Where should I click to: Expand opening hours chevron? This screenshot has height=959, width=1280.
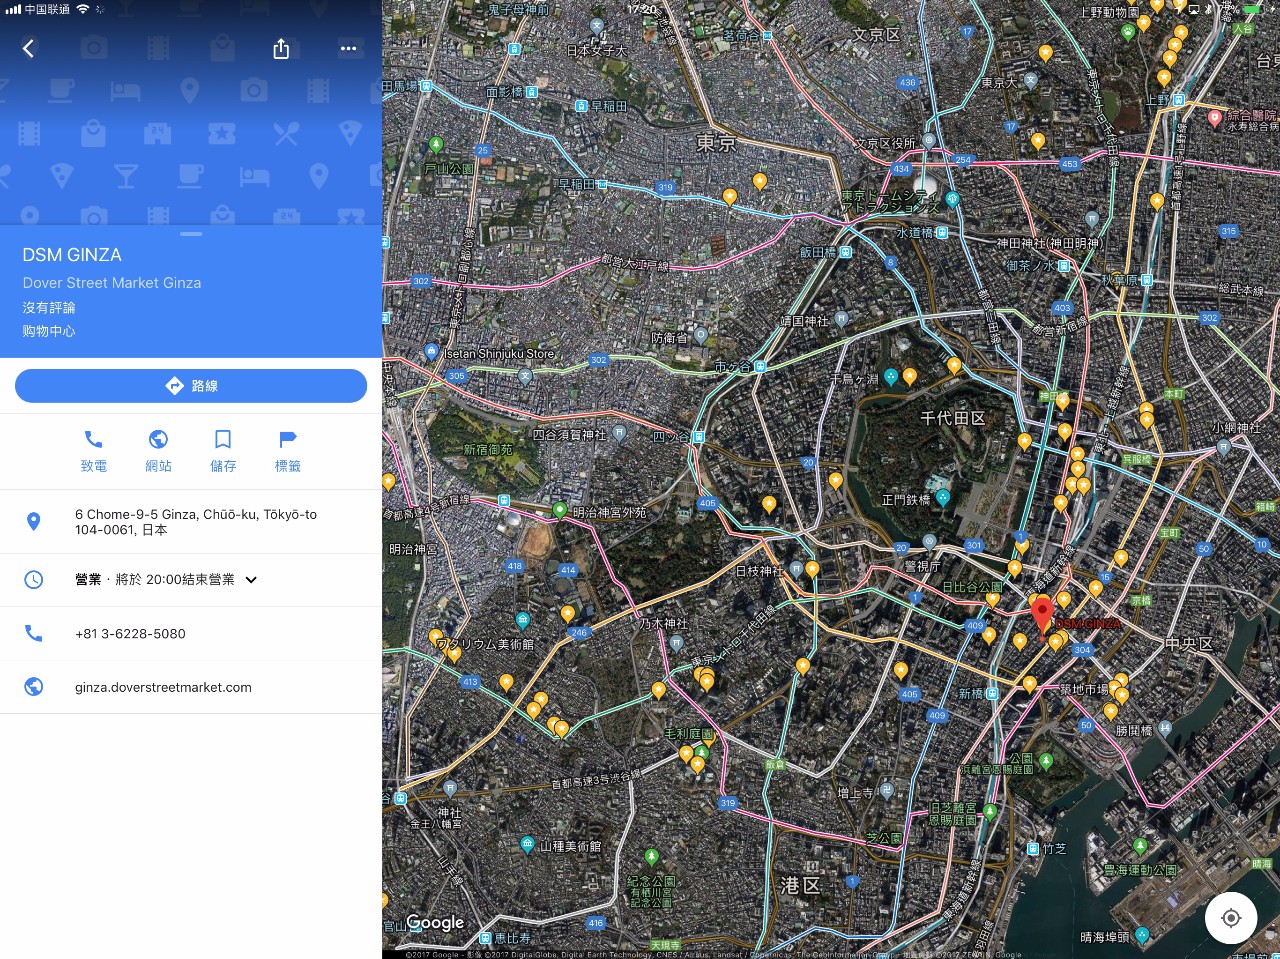tap(251, 580)
